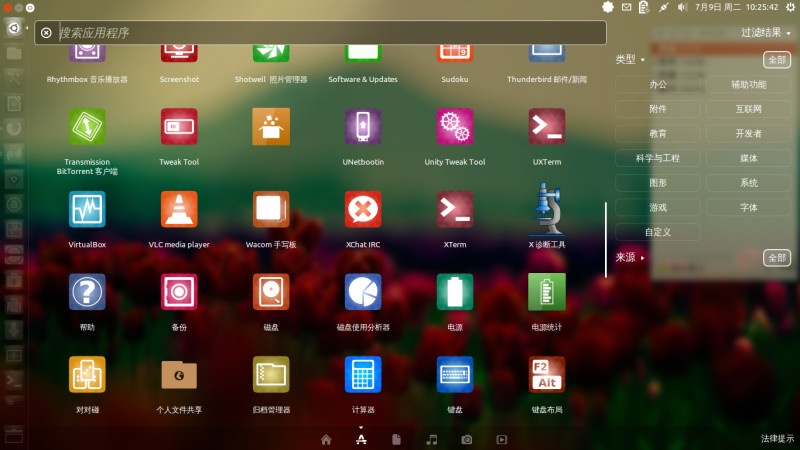Expand the 来源 filter section
Viewport: 800px width, 450px height.
630,257
